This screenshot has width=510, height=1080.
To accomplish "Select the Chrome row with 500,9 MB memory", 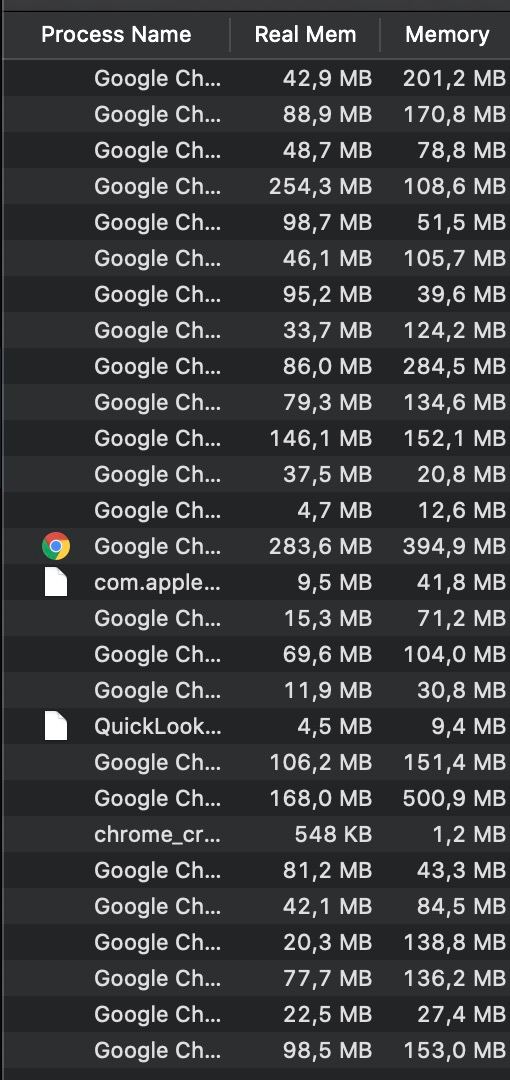I will (x=256, y=798).
